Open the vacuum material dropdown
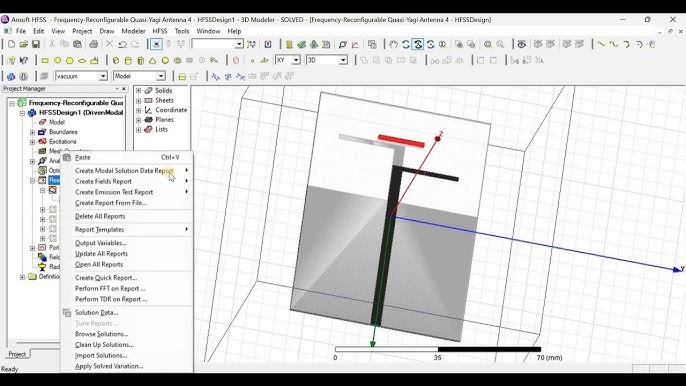 103,76
